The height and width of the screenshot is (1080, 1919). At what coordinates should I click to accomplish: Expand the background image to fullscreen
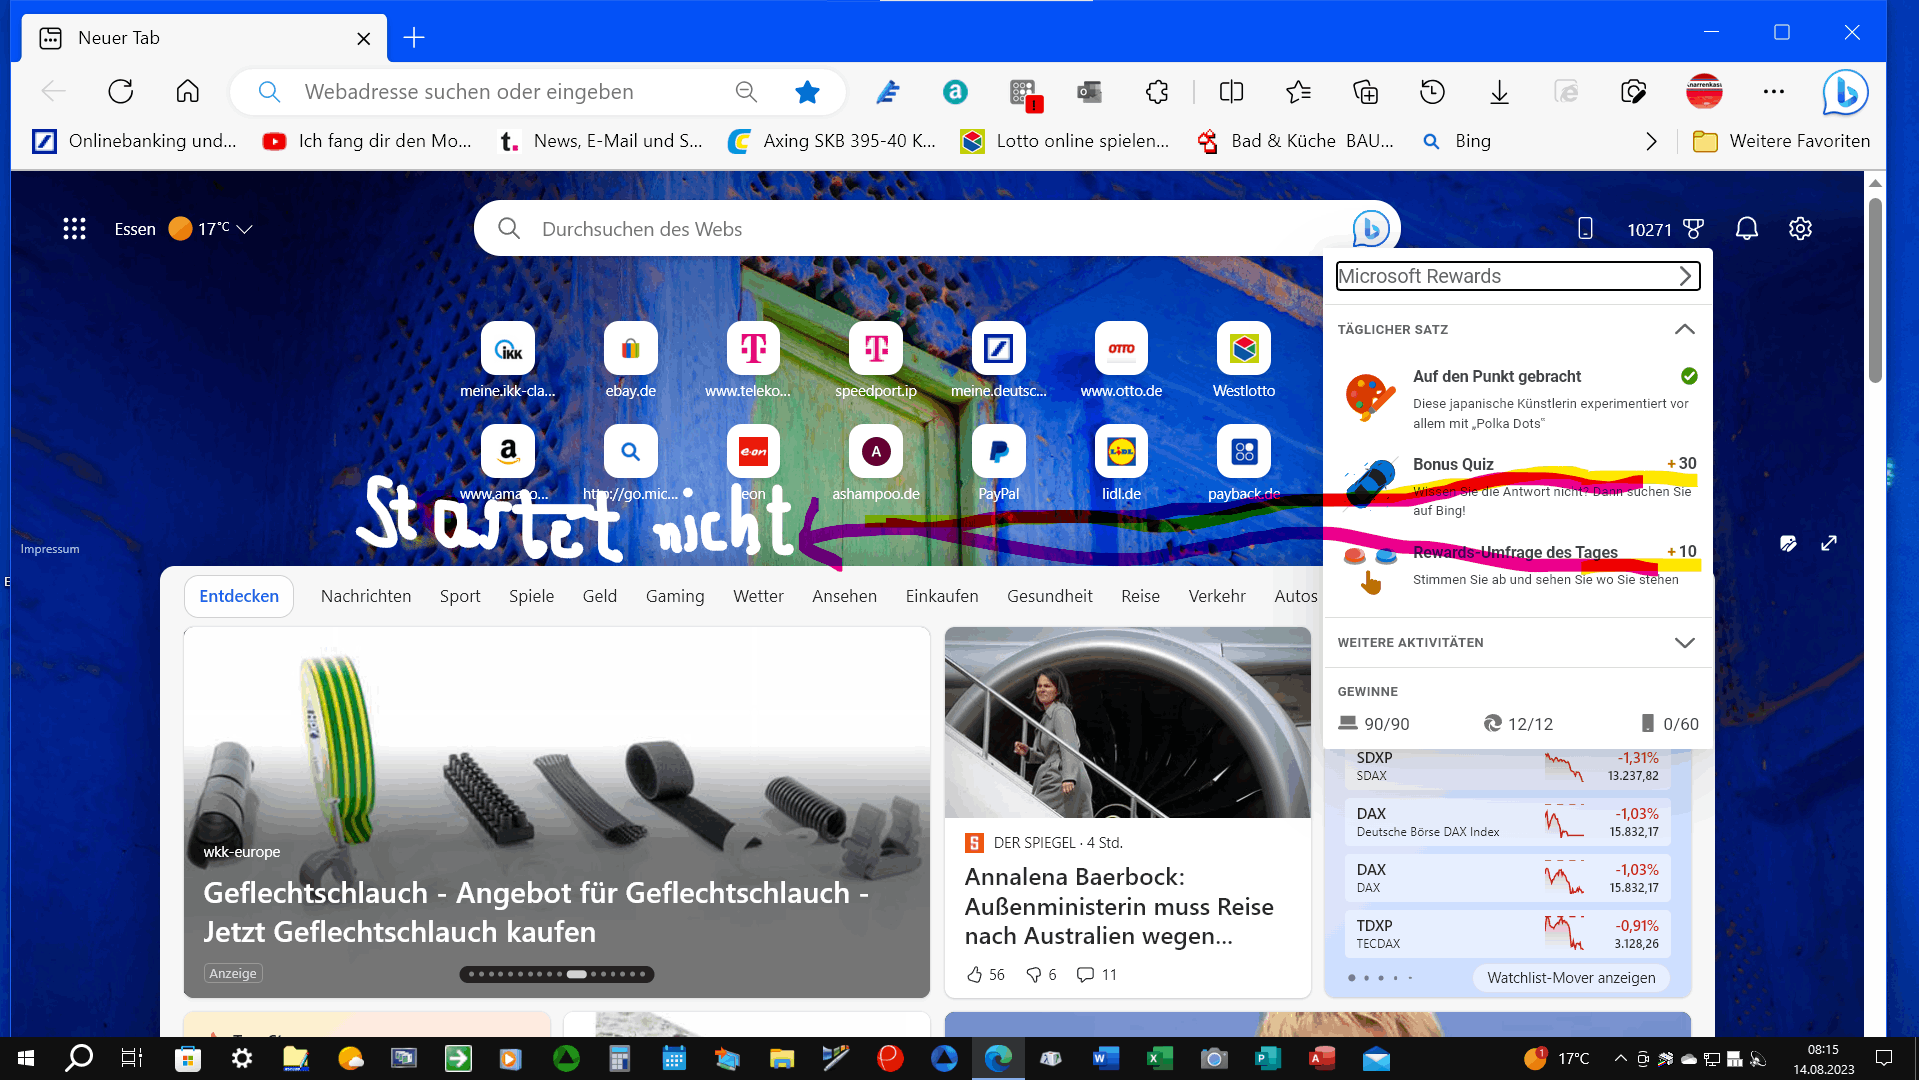pyautogui.click(x=1829, y=543)
